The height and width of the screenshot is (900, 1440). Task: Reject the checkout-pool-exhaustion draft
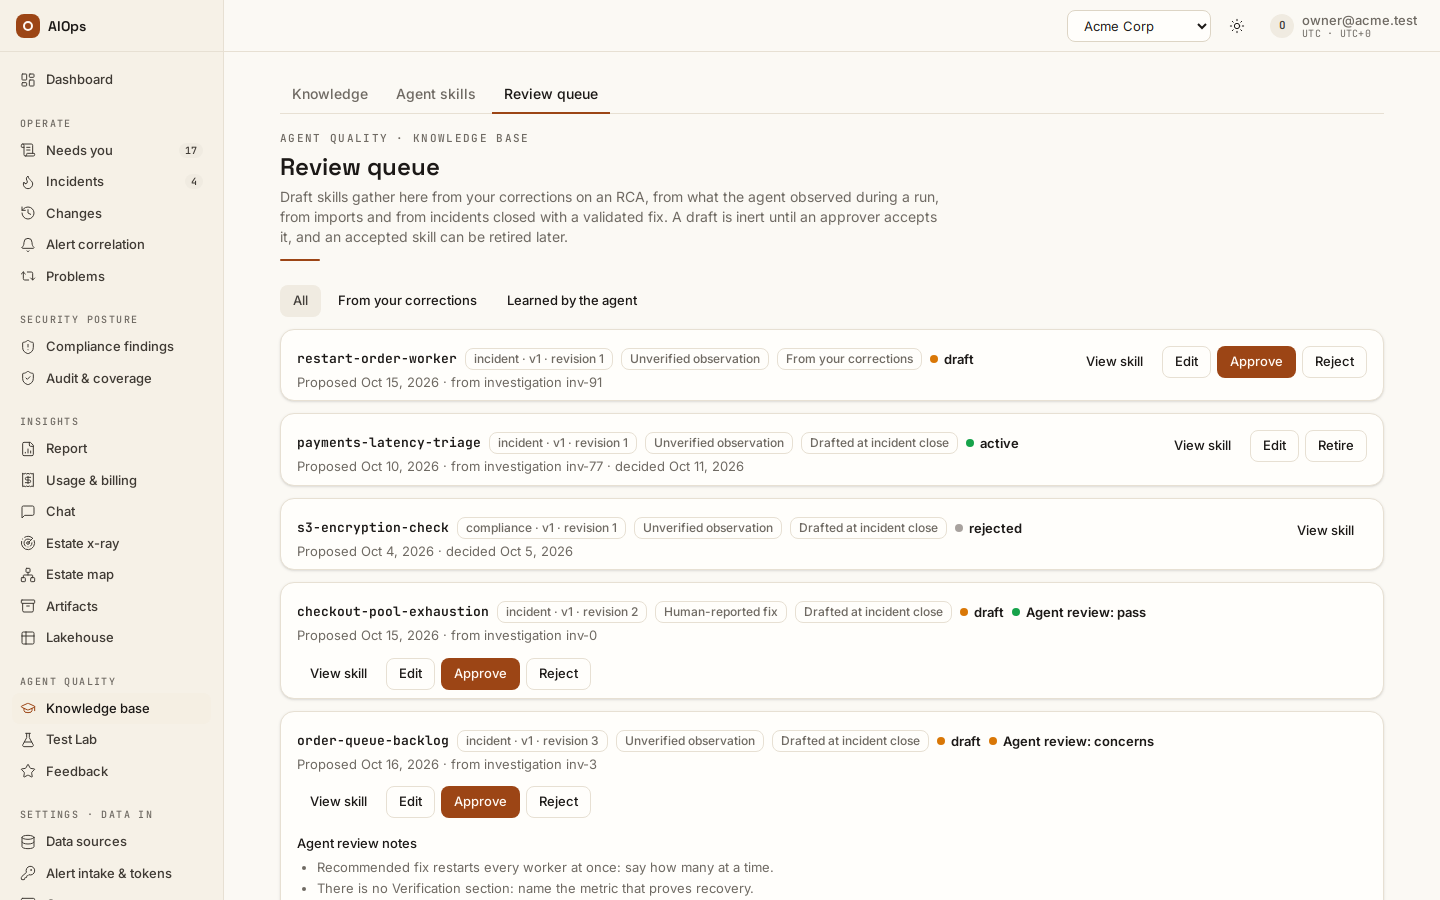tap(558, 674)
